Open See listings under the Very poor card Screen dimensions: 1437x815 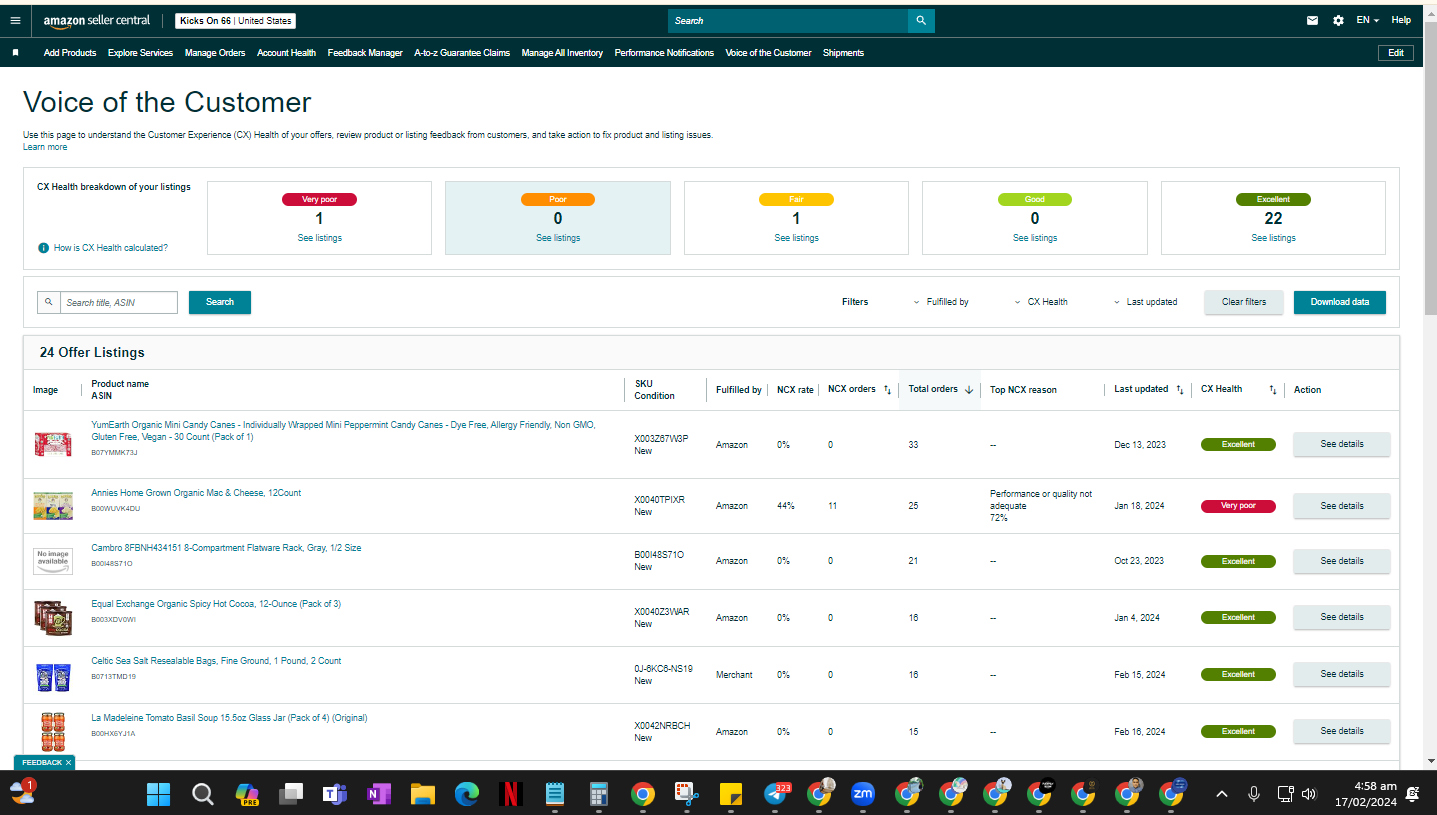pyautogui.click(x=319, y=238)
